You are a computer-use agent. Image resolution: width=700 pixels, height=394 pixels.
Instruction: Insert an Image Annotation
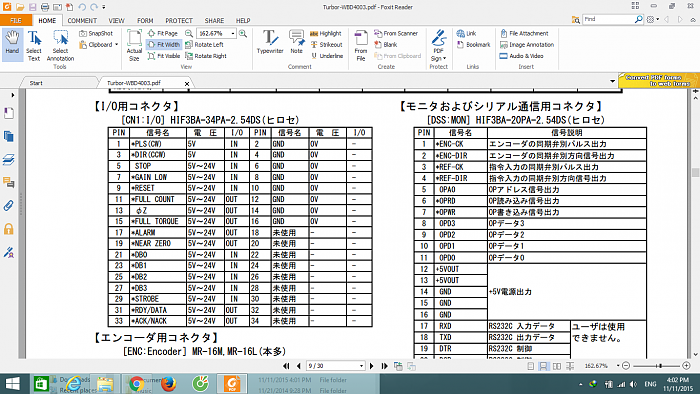point(527,45)
